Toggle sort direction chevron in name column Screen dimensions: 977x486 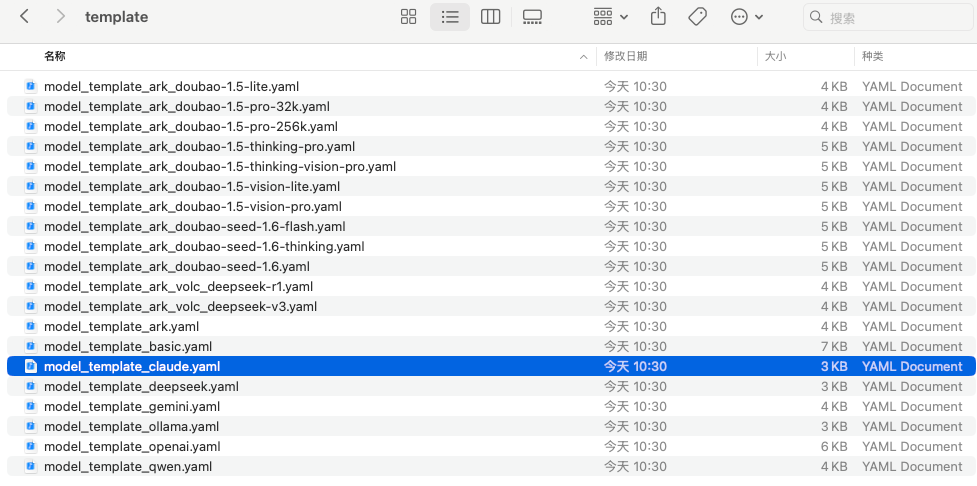point(584,57)
